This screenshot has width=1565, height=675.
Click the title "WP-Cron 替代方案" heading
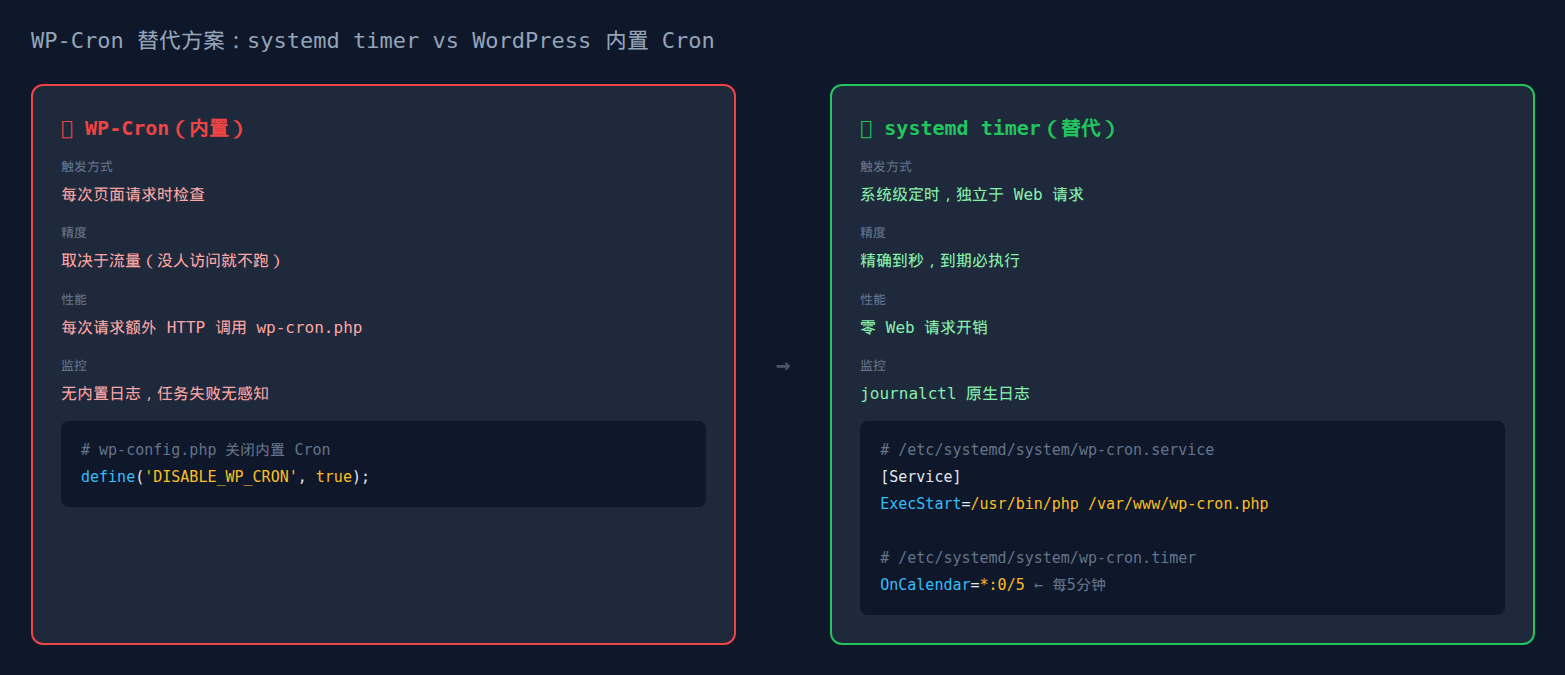point(372,41)
